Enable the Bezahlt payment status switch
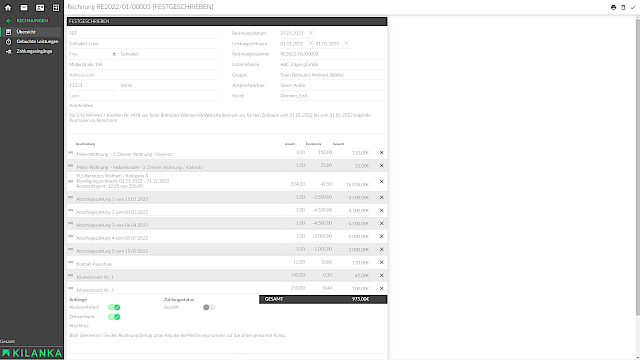Screen dimensions: 640x360 pyautogui.click(x=209, y=307)
